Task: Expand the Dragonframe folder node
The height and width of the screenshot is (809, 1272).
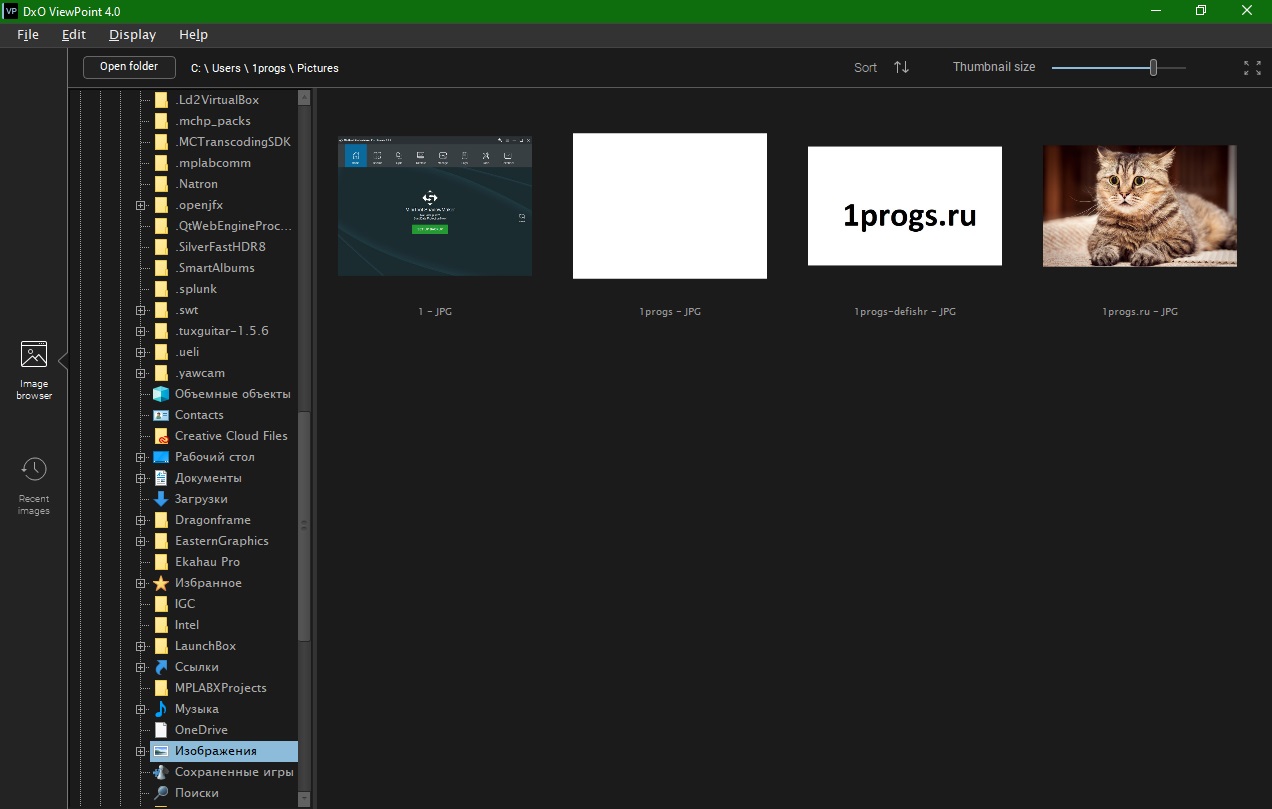Action: pos(141,520)
